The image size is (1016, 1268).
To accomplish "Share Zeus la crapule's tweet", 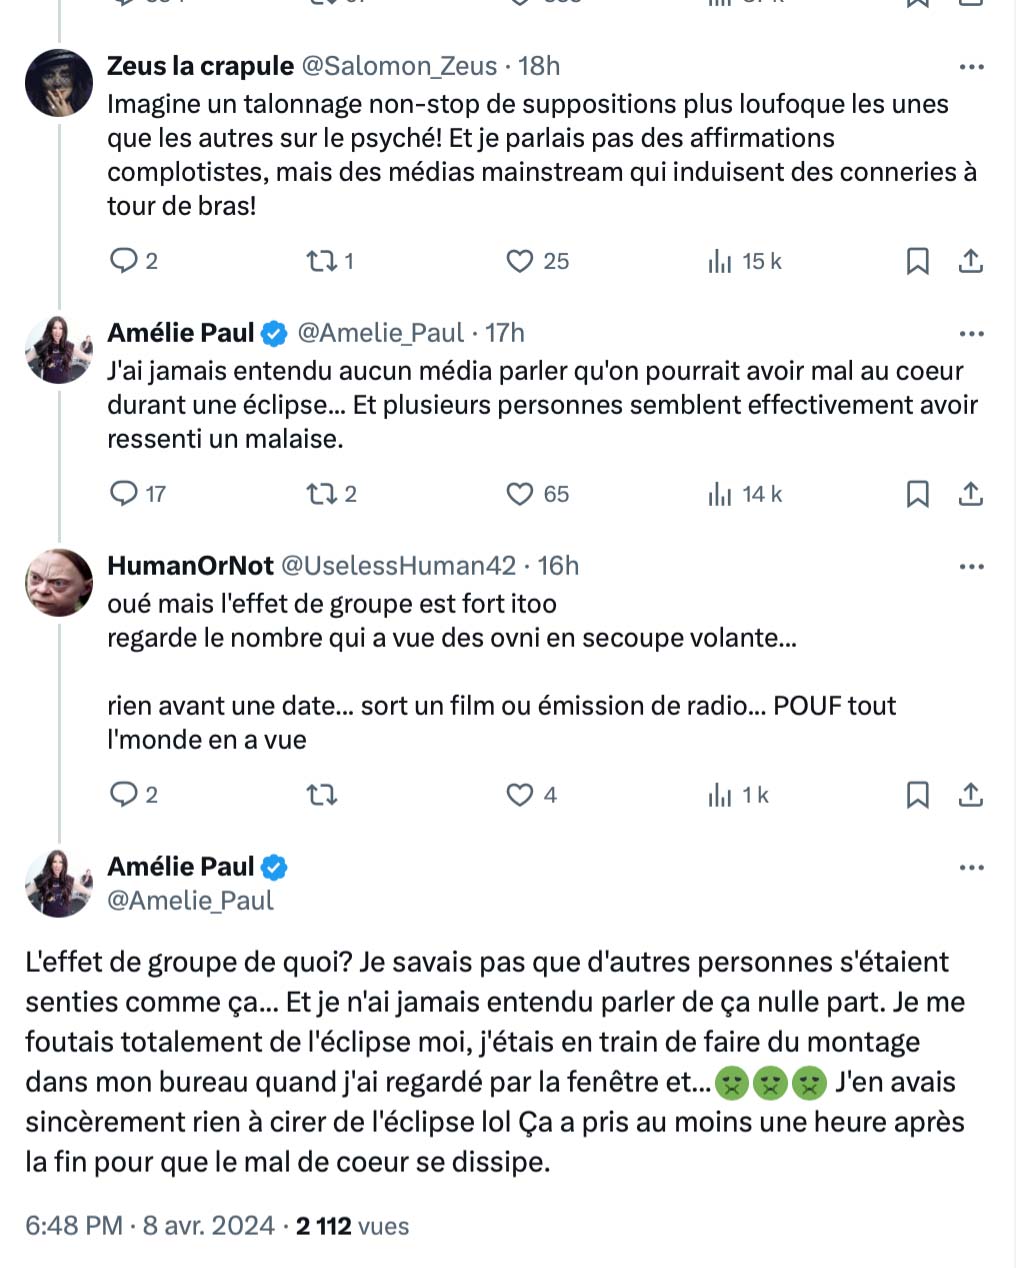I will click(971, 261).
